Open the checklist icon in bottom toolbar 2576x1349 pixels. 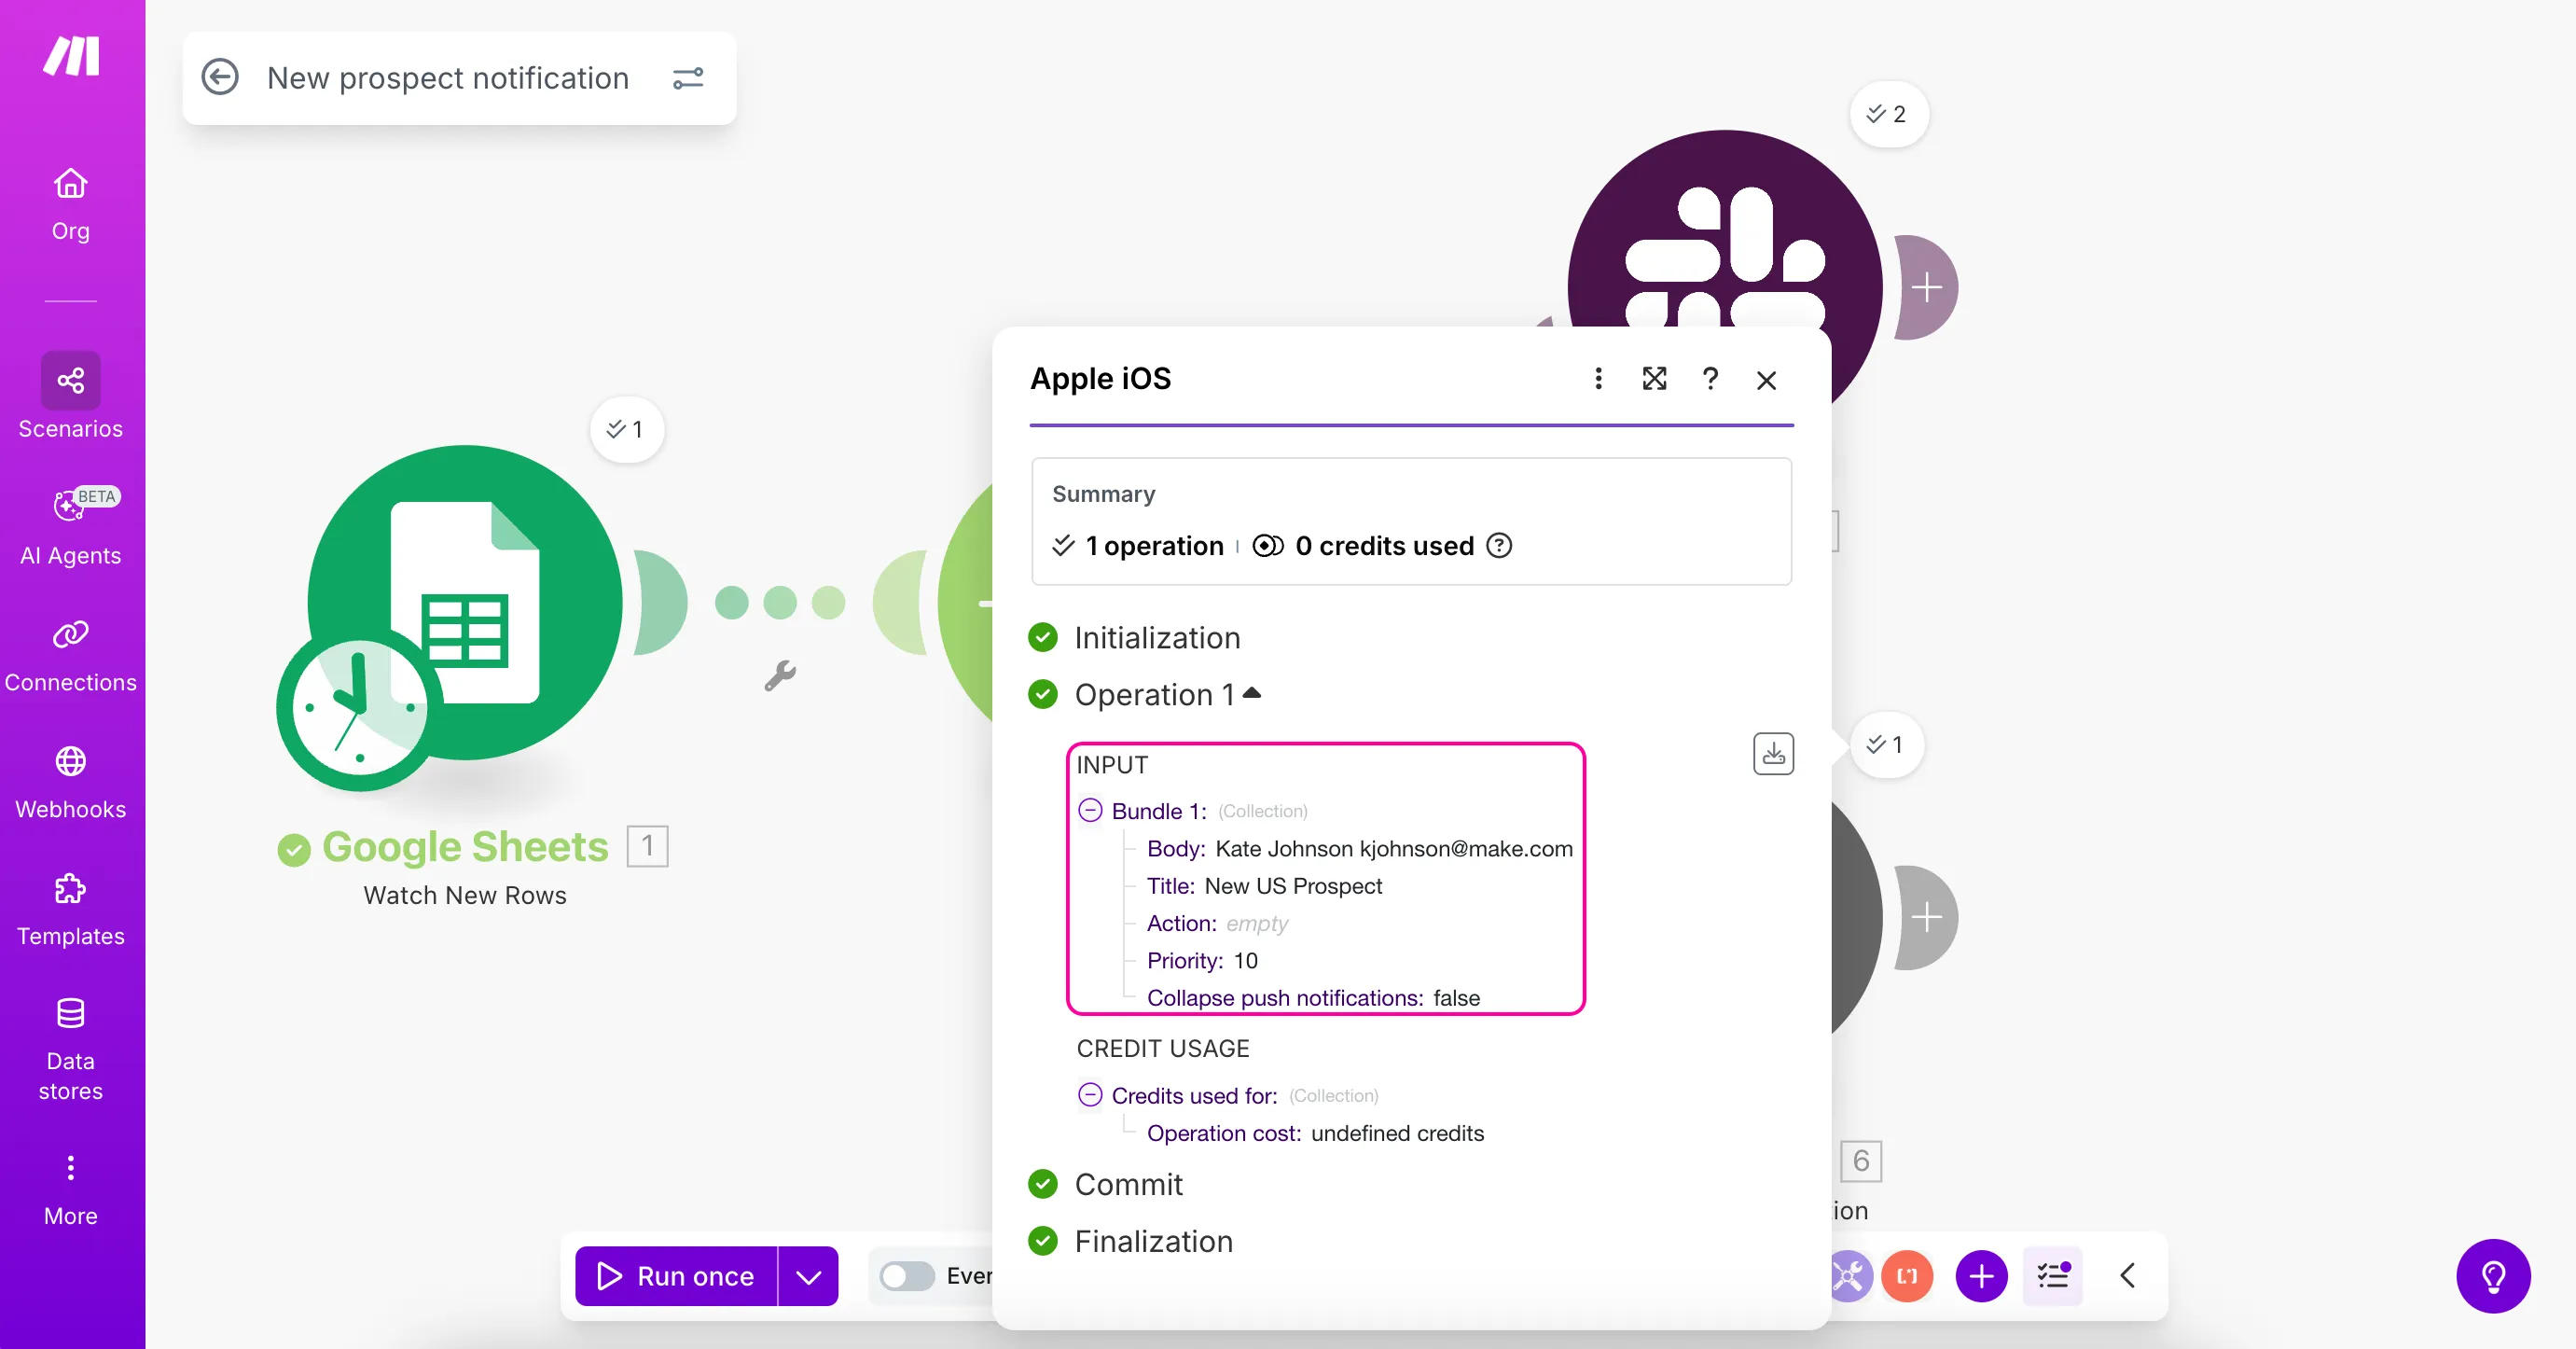(x=2053, y=1276)
